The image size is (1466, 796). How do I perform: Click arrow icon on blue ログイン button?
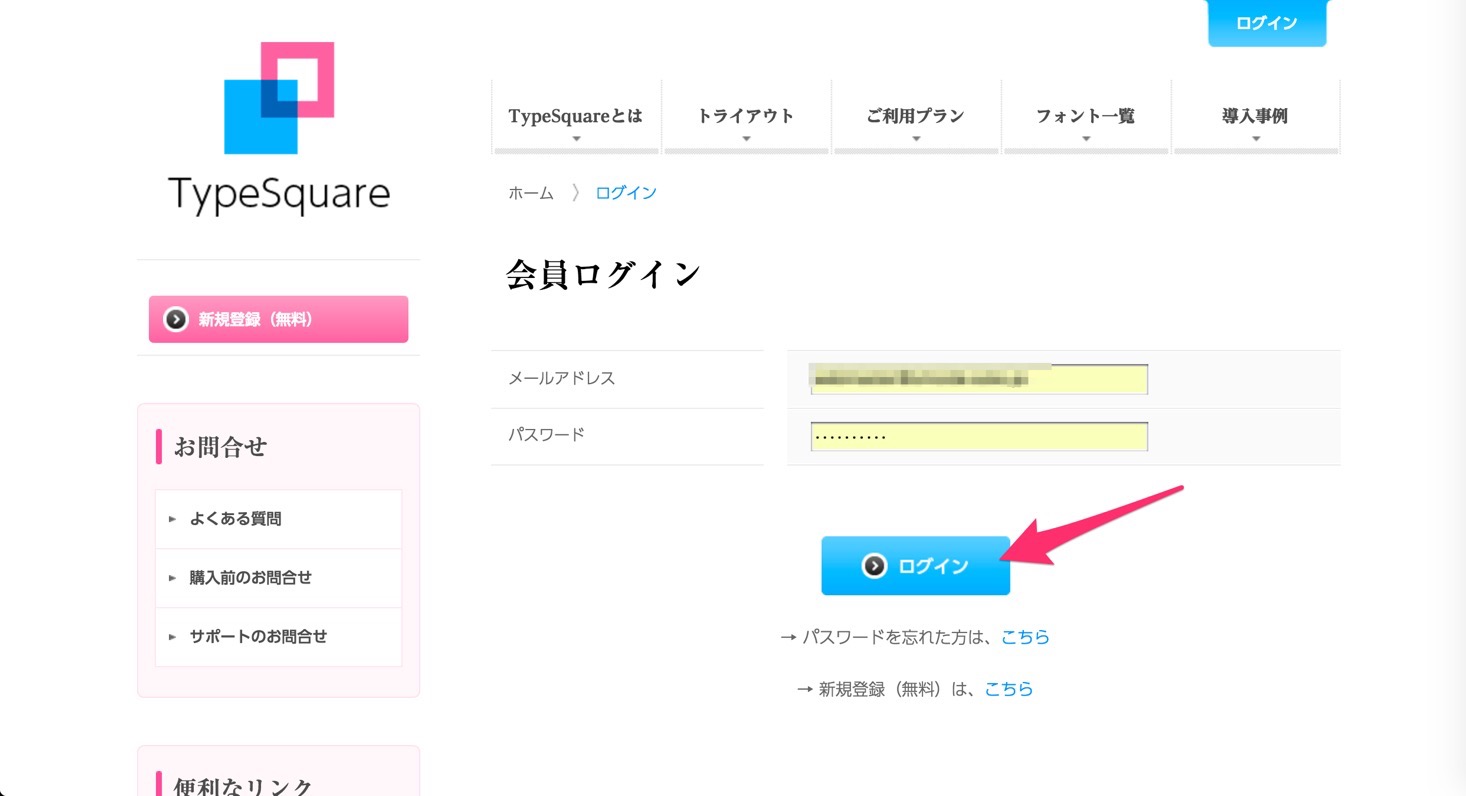[874, 566]
